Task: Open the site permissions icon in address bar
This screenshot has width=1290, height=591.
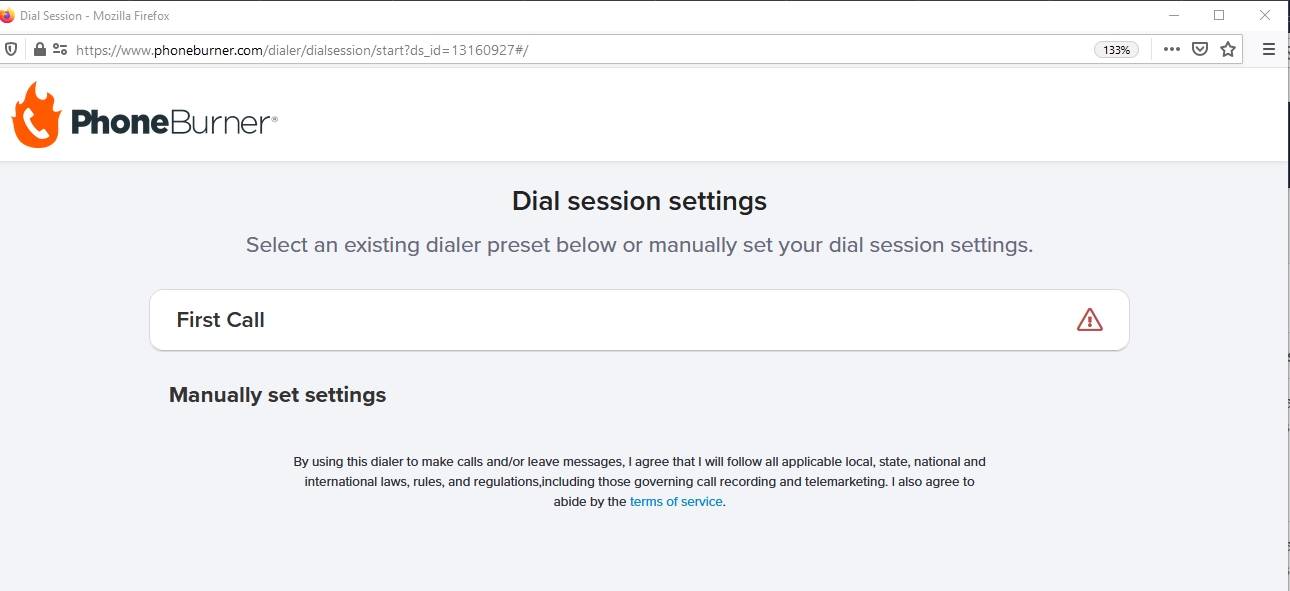Action: pos(60,49)
